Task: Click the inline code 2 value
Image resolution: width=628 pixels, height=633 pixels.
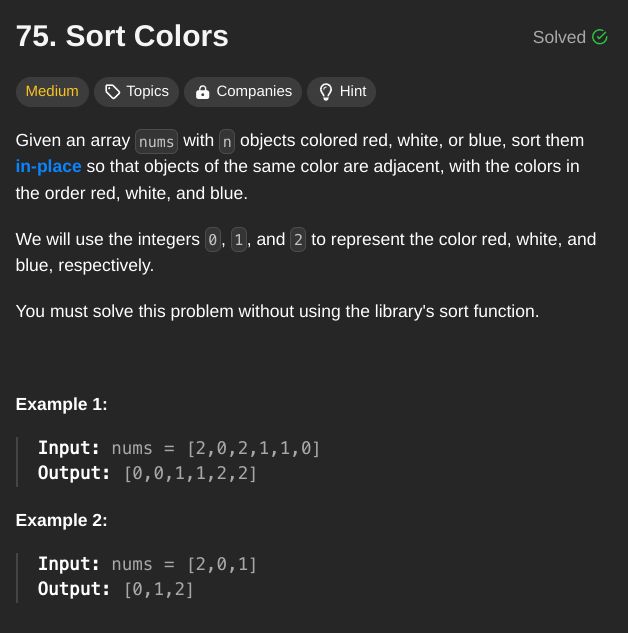Action: click(298, 240)
